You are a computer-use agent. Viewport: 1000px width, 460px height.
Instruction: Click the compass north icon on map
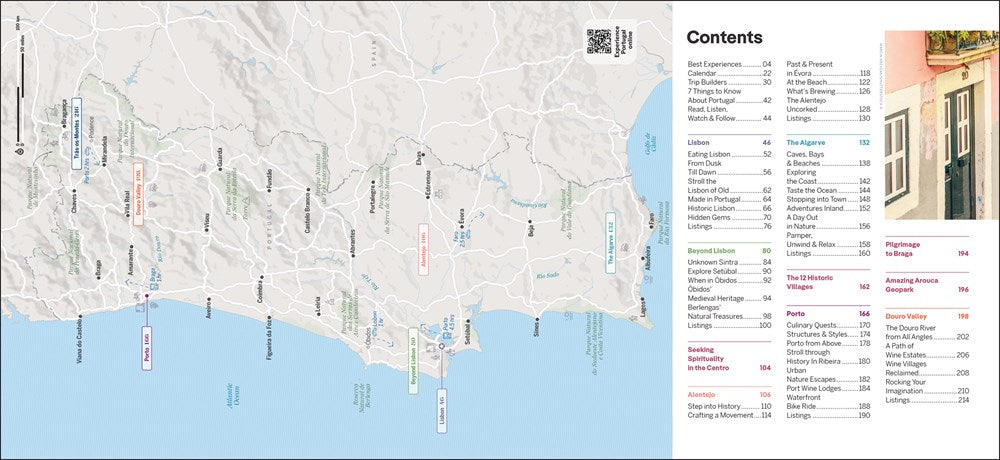pyautogui.click(x=23, y=150)
